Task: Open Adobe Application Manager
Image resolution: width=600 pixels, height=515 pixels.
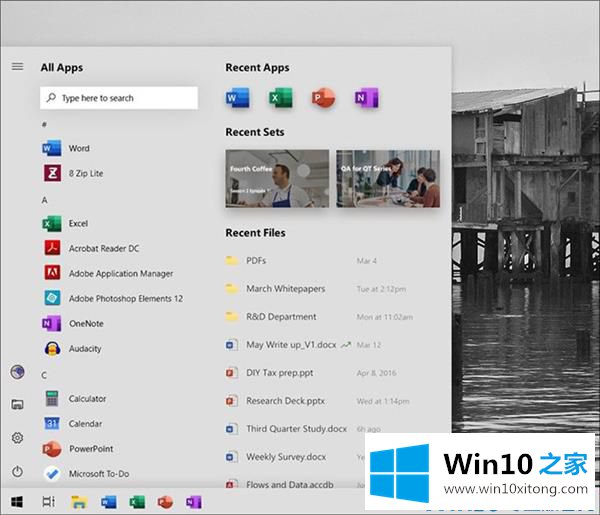Action: tap(108, 274)
